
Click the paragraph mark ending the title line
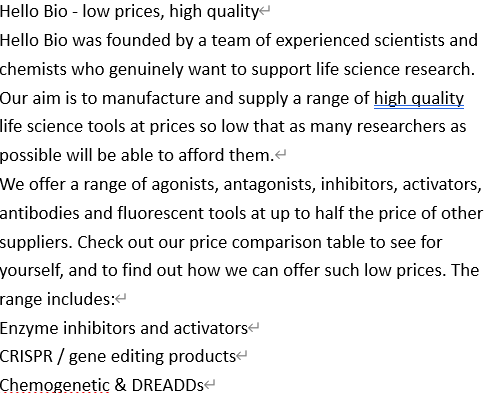pos(265,11)
